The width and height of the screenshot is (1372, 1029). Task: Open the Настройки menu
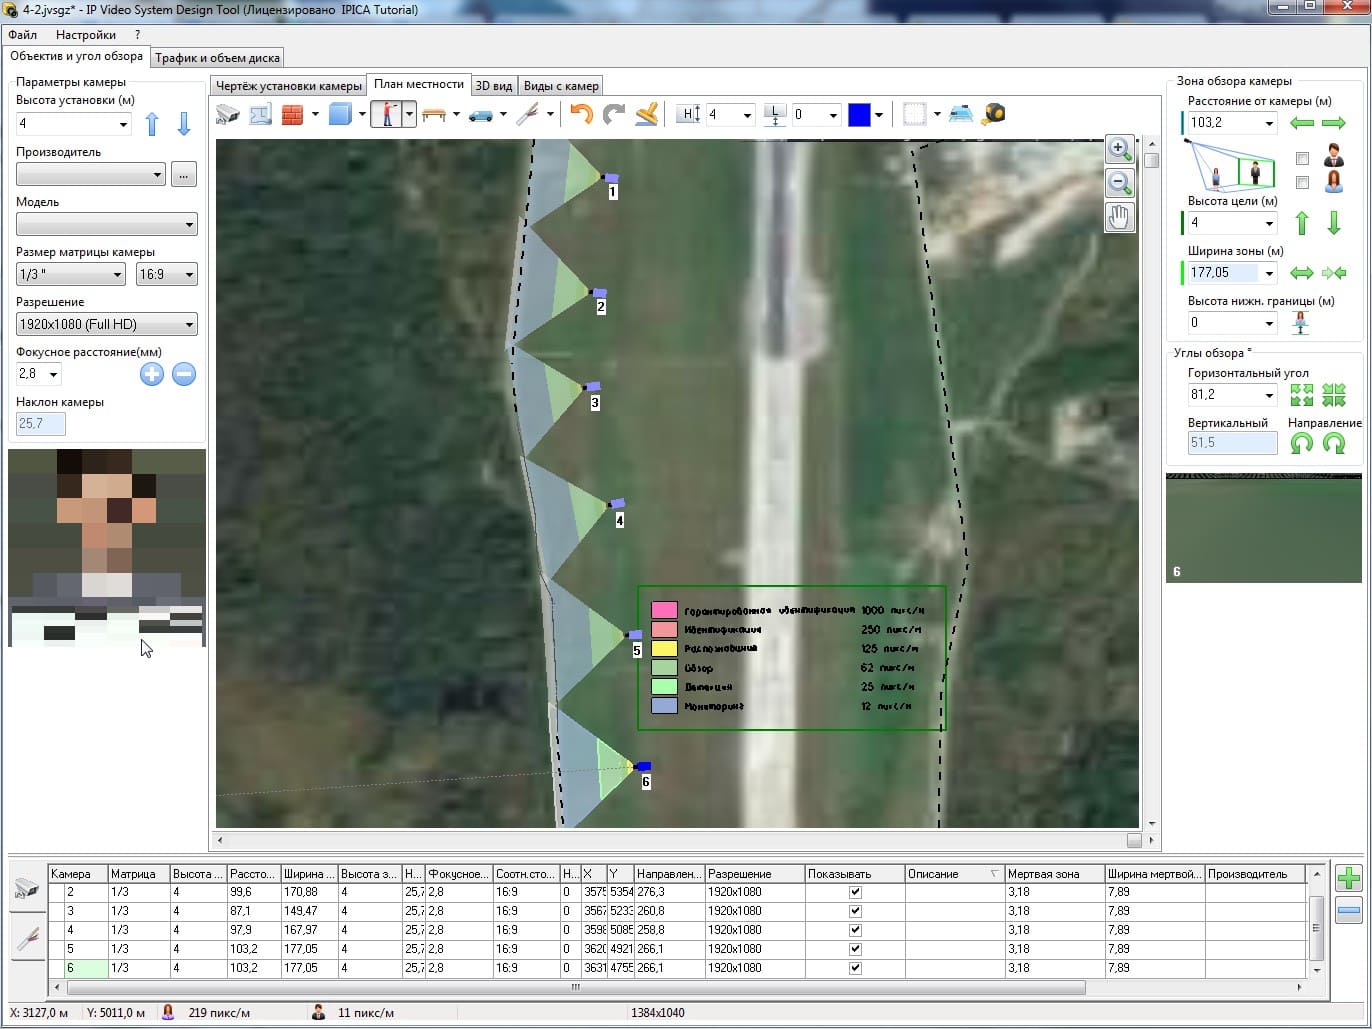coord(86,34)
